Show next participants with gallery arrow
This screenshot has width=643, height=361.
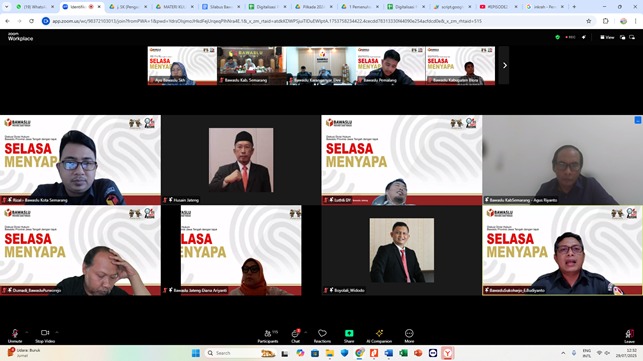pyautogui.click(x=505, y=66)
